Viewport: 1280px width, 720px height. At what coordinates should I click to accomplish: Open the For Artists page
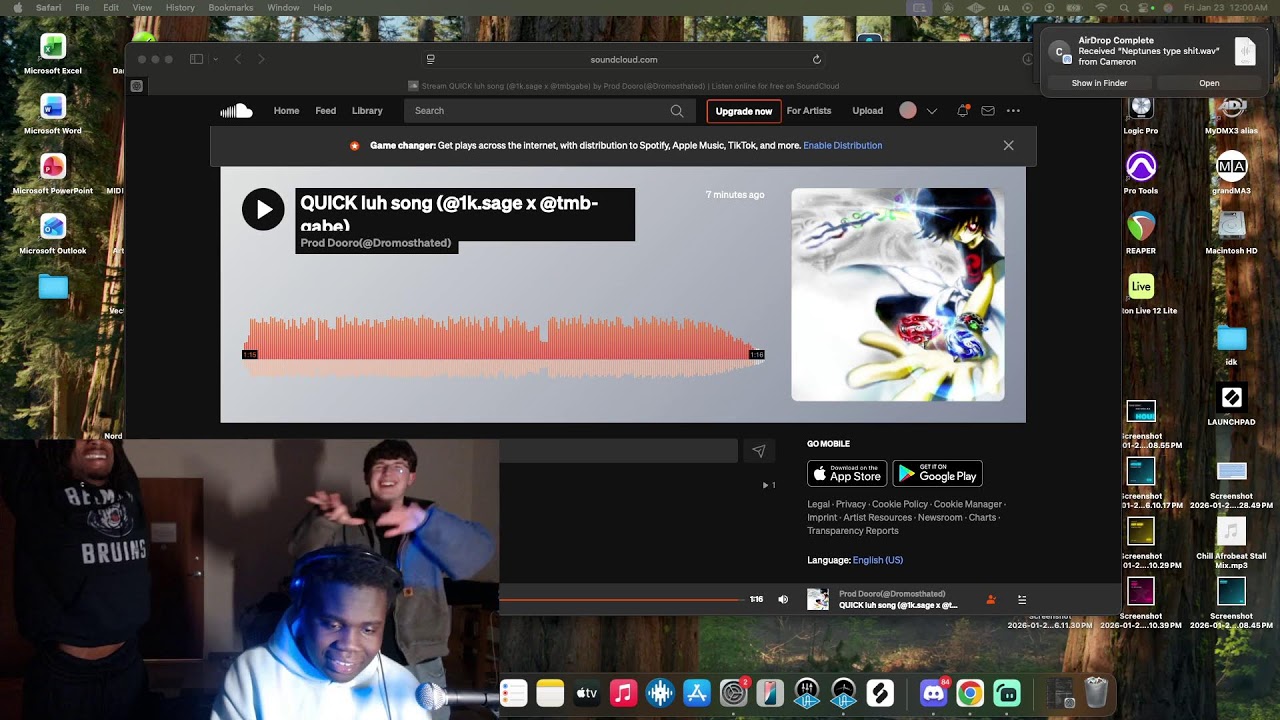809,111
